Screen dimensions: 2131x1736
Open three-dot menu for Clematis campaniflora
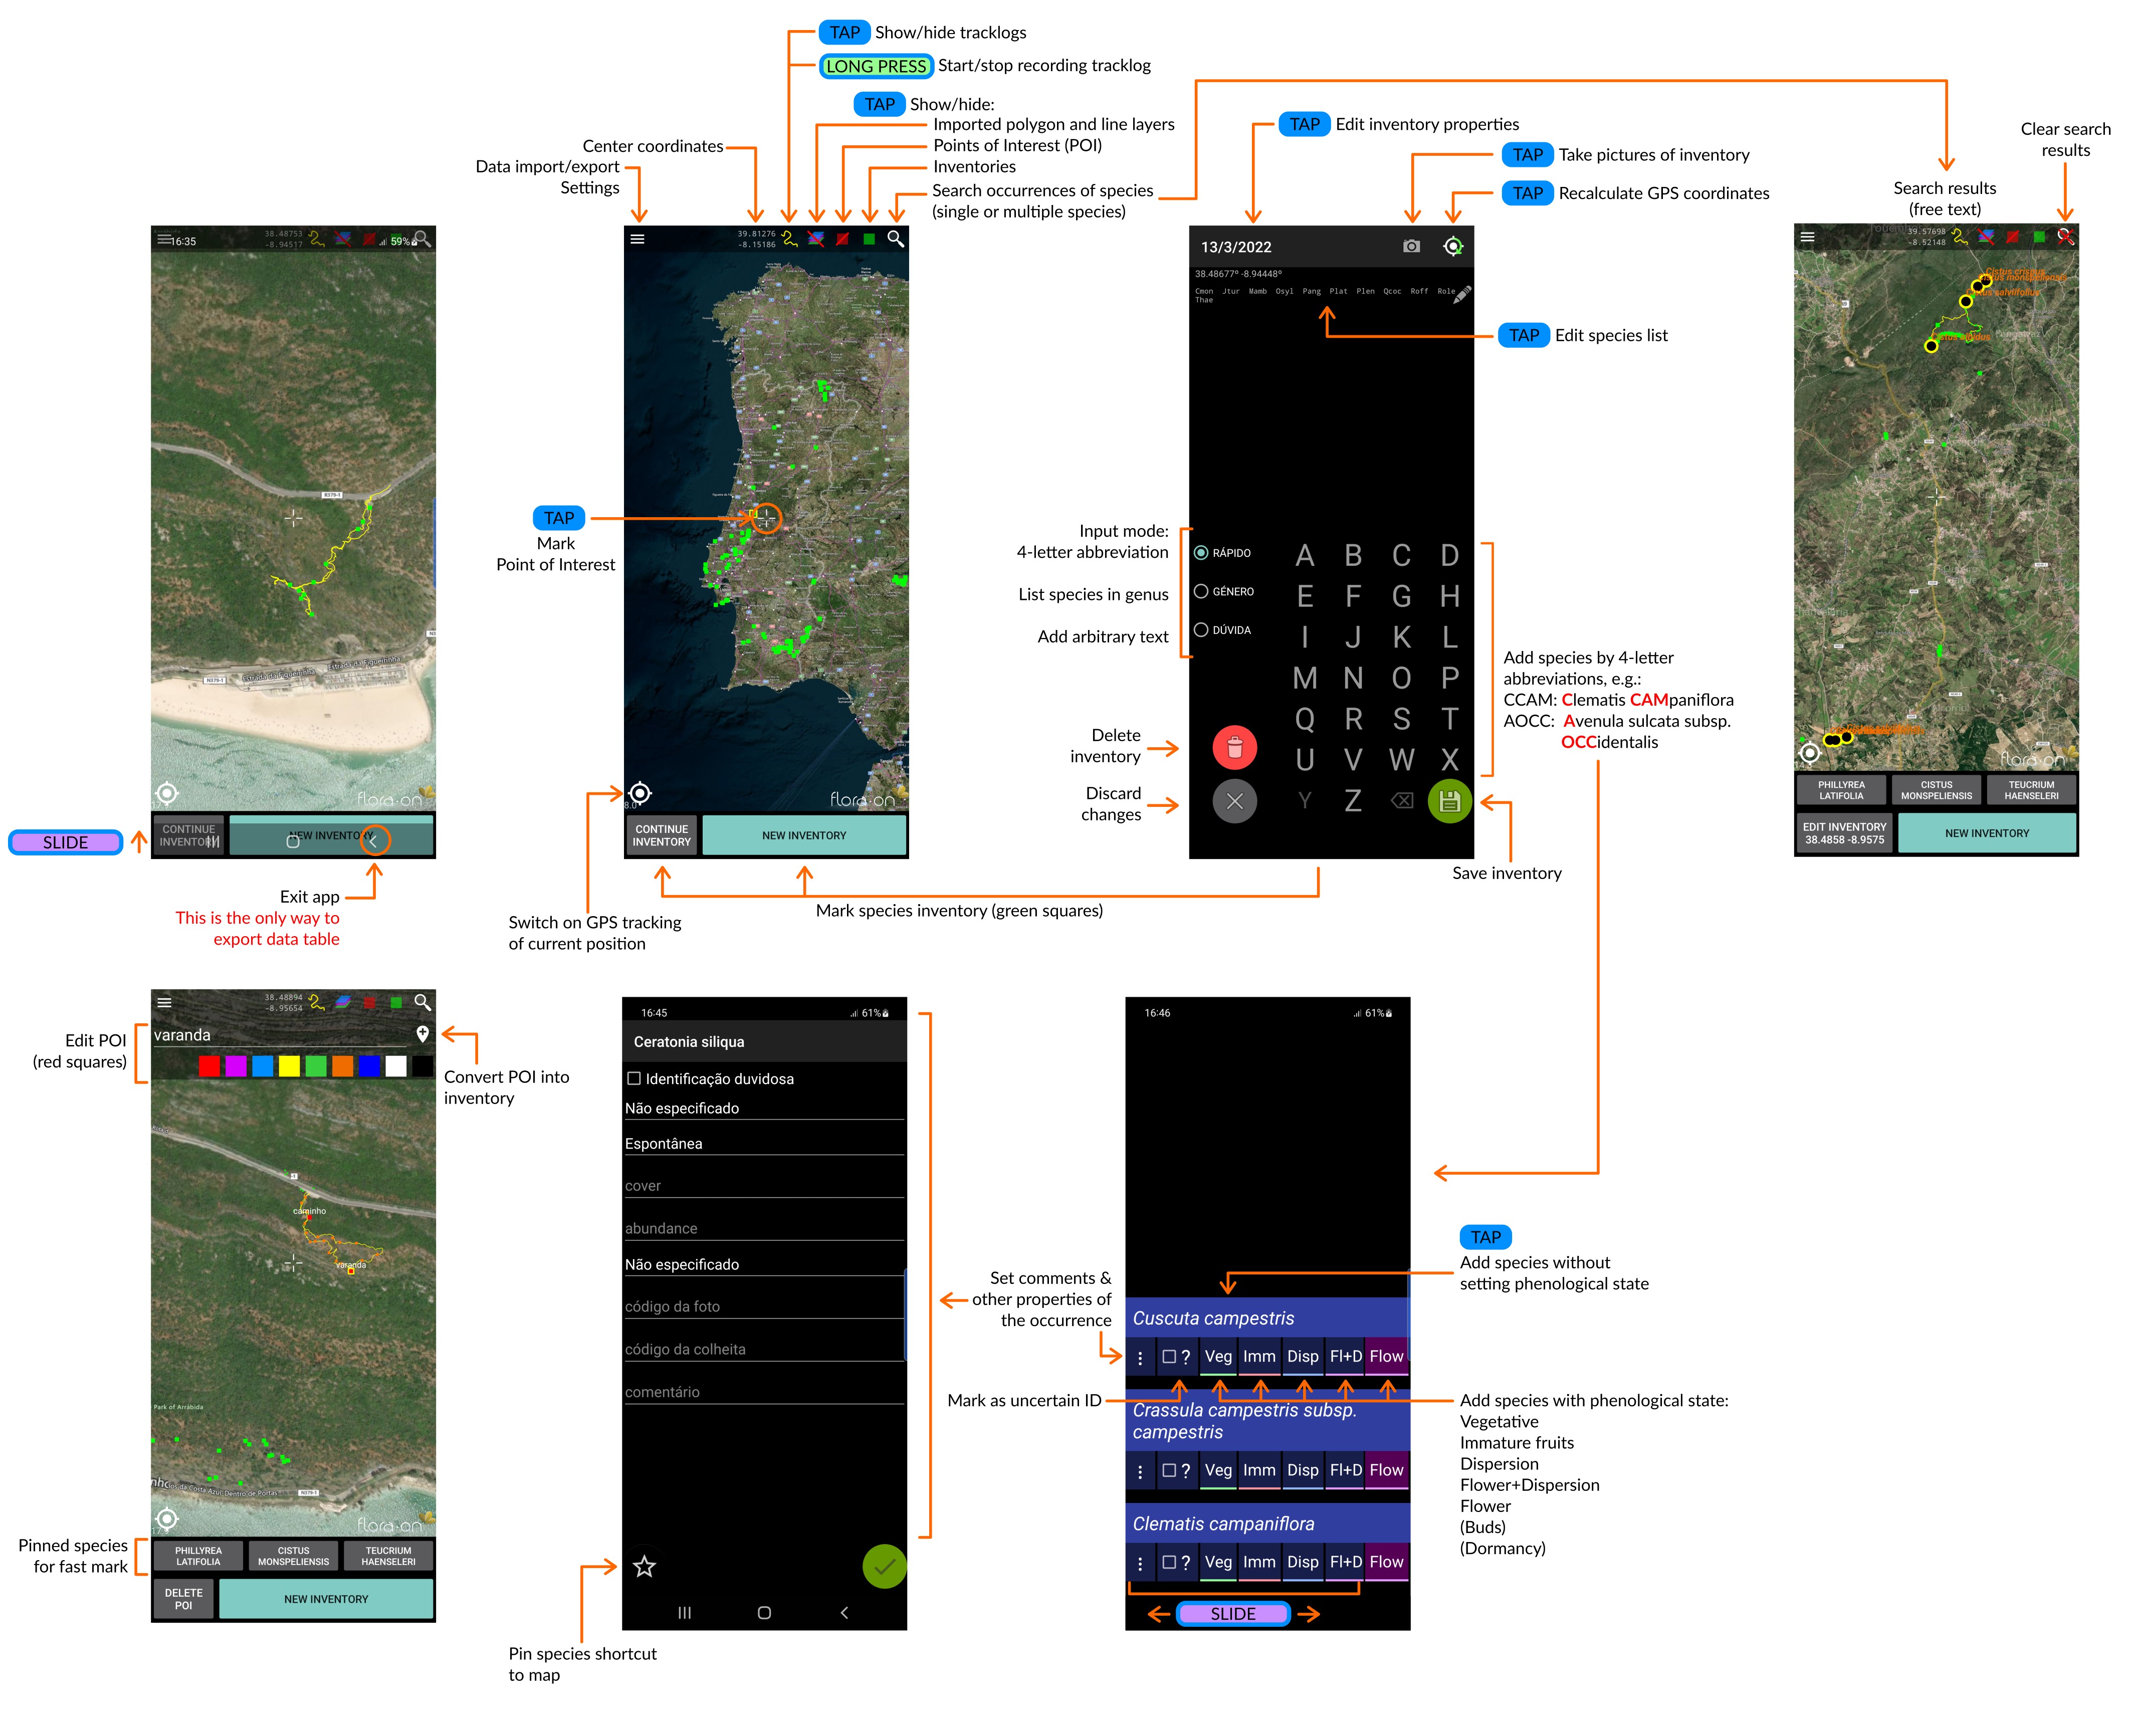[1140, 1563]
